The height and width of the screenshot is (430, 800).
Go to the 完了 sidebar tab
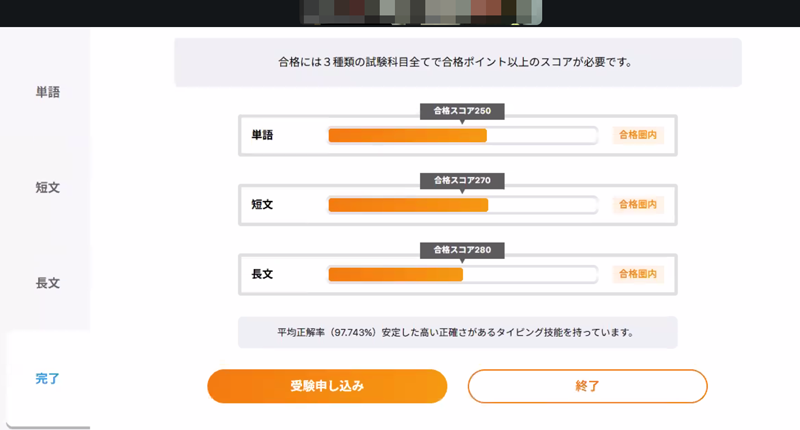click(x=48, y=378)
